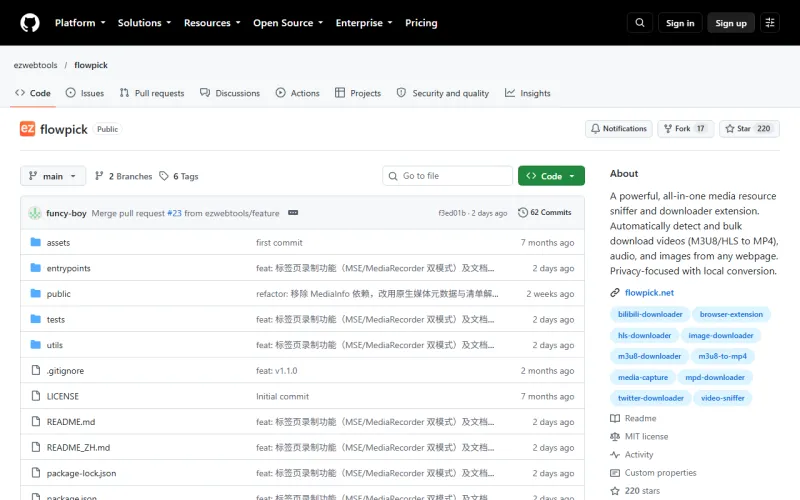Click the MIT license scale icon
The image size is (800, 500).
click(615, 437)
